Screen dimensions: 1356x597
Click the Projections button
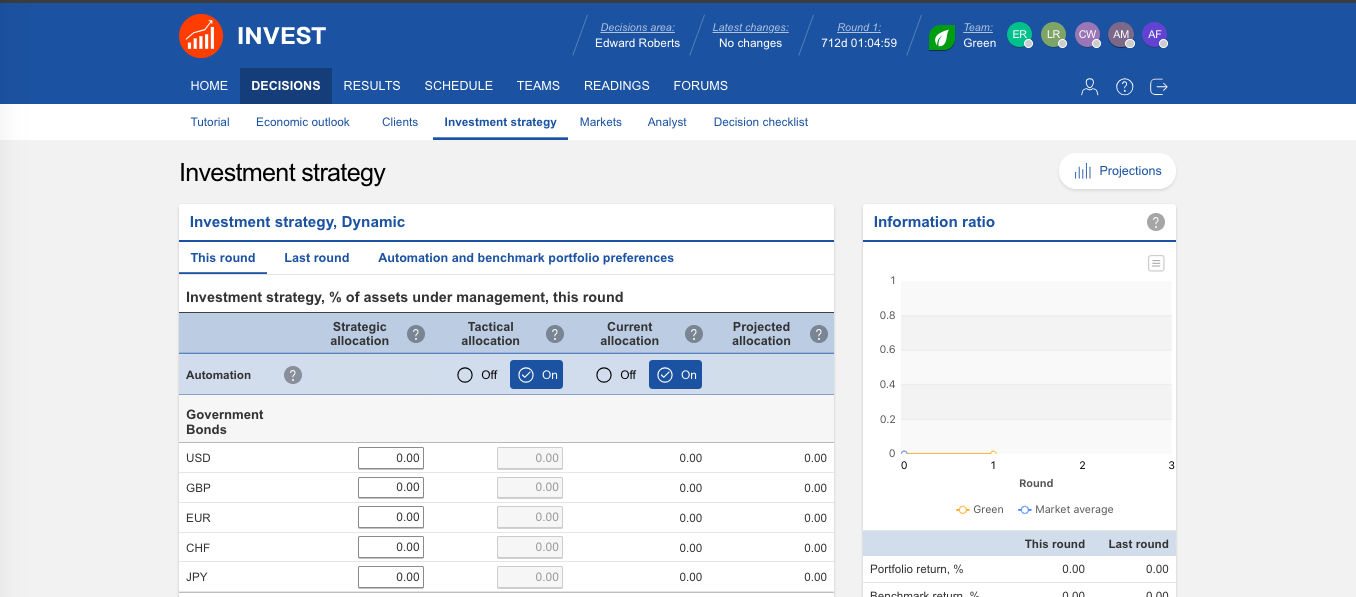pos(1117,171)
